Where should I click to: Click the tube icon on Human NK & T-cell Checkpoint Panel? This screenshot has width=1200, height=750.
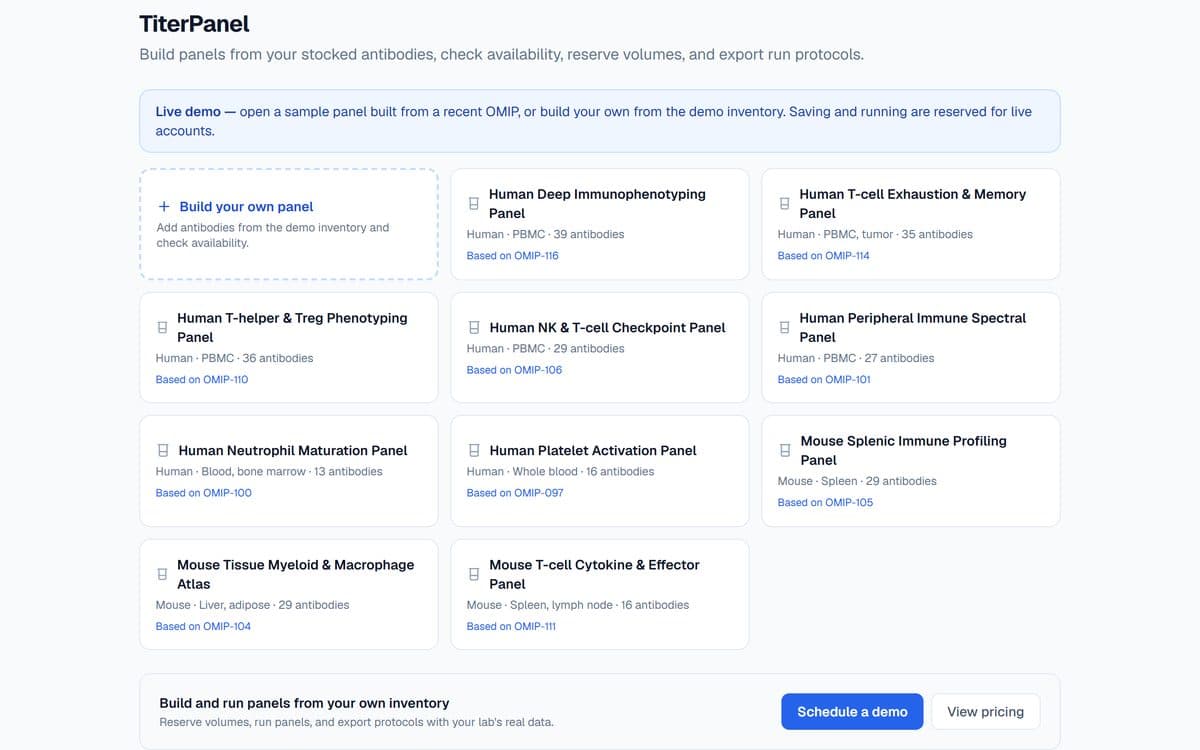[474, 327]
